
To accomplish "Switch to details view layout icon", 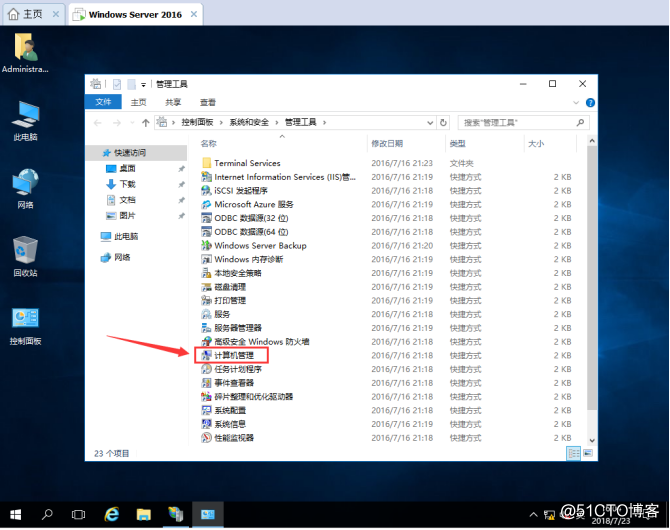I will pyautogui.click(x=573, y=453).
